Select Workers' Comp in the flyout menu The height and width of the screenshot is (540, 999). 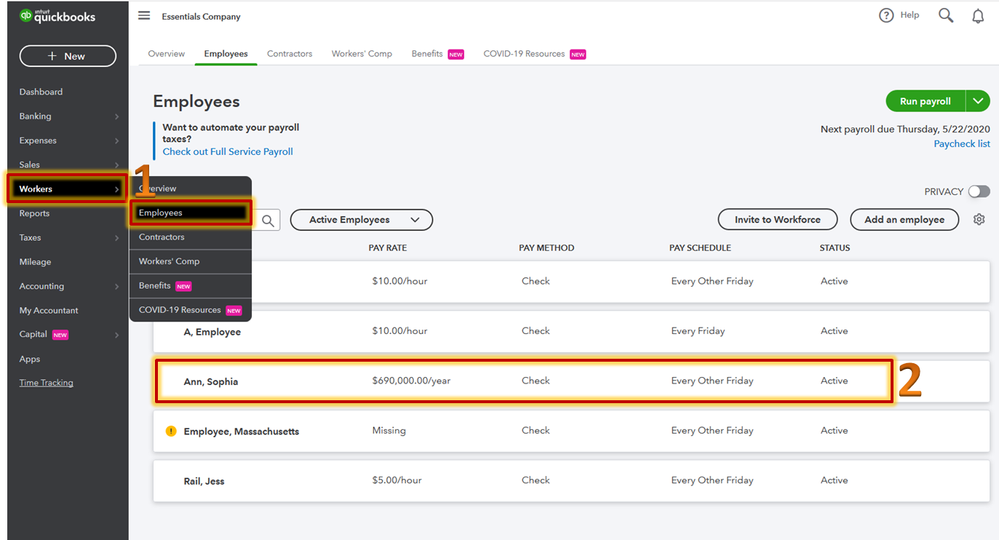190,261
